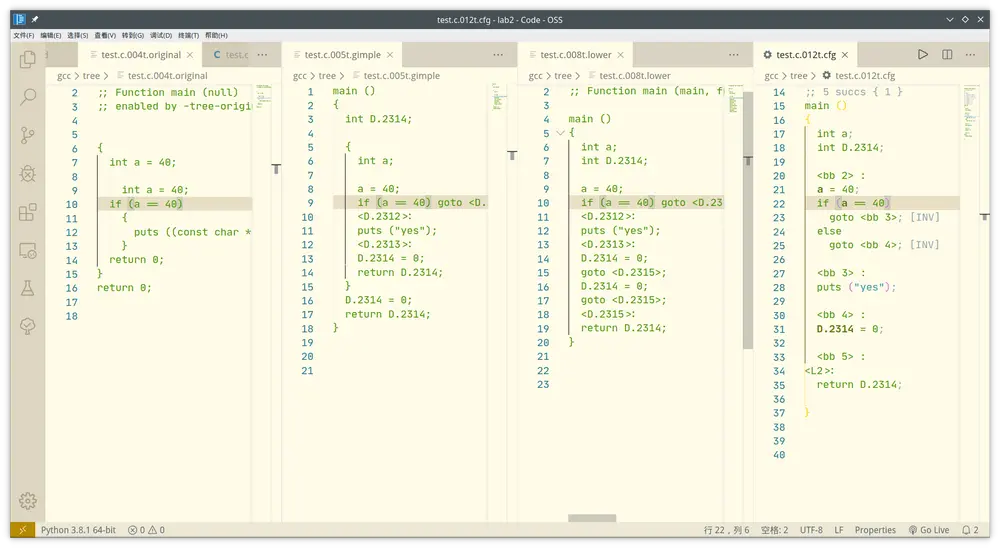This screenshot has width=1000, height=548.
Task: Select the test.c.008t.lower tab
Action: (x=575, y=55)
